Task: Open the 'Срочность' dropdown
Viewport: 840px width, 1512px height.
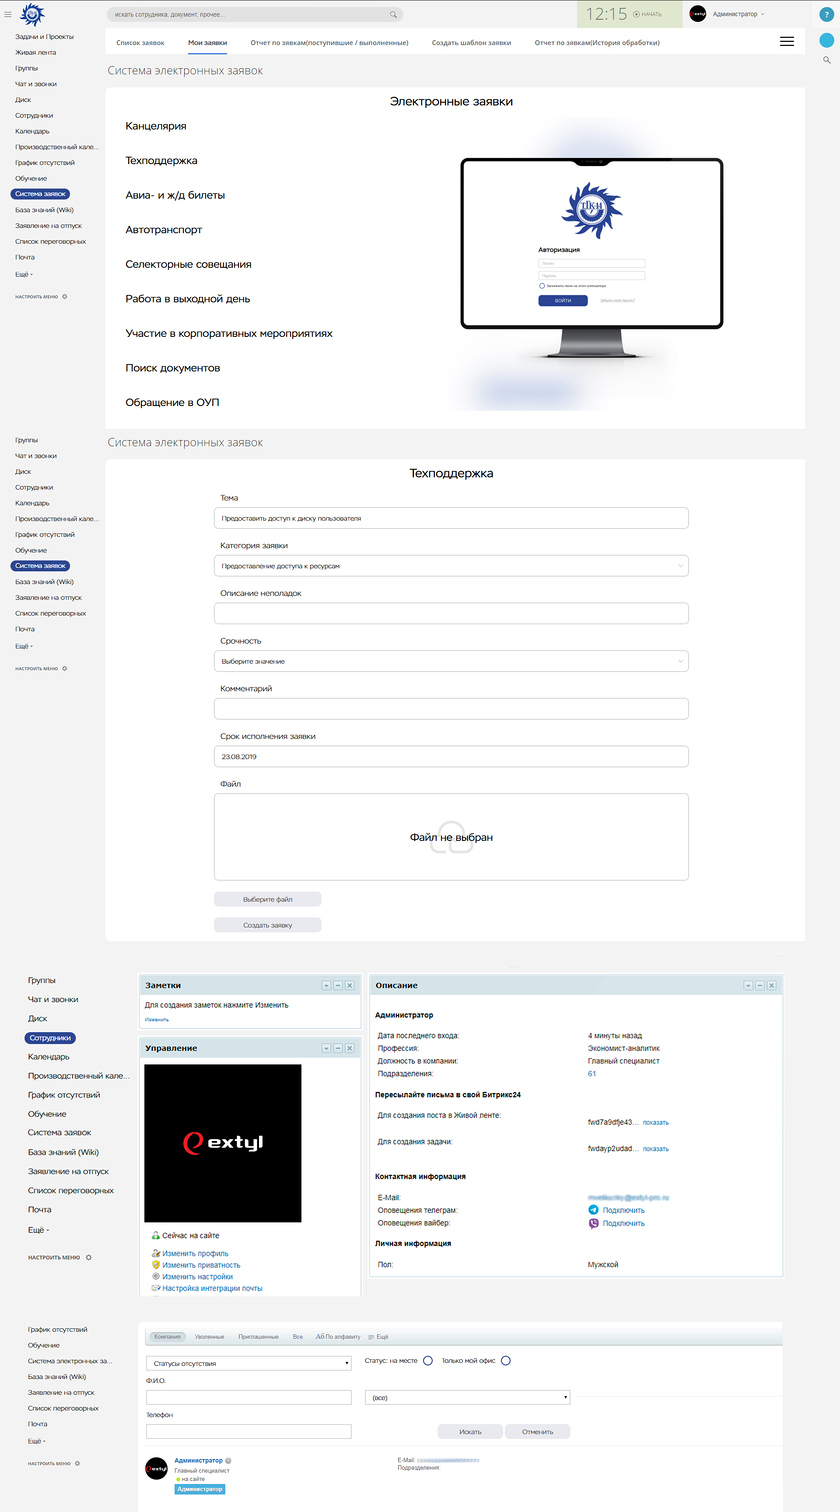Action: point(451,661)
